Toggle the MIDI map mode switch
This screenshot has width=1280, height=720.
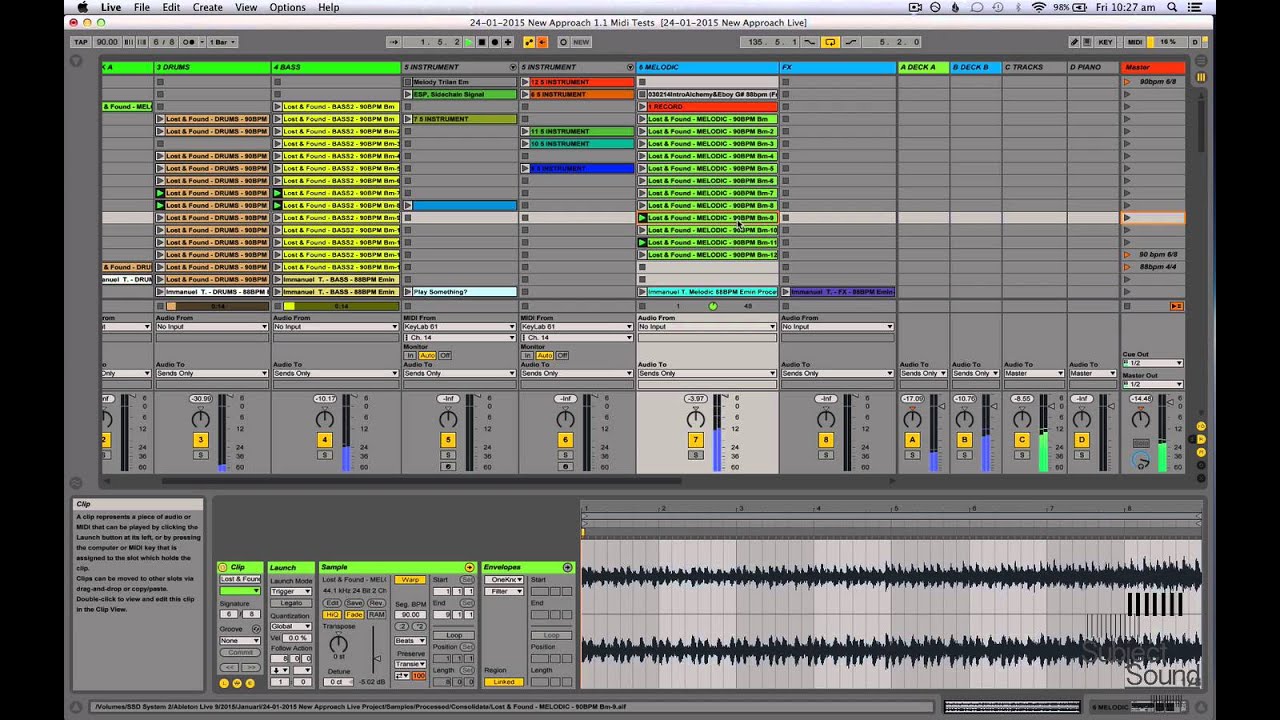(x=1135, y=42)
